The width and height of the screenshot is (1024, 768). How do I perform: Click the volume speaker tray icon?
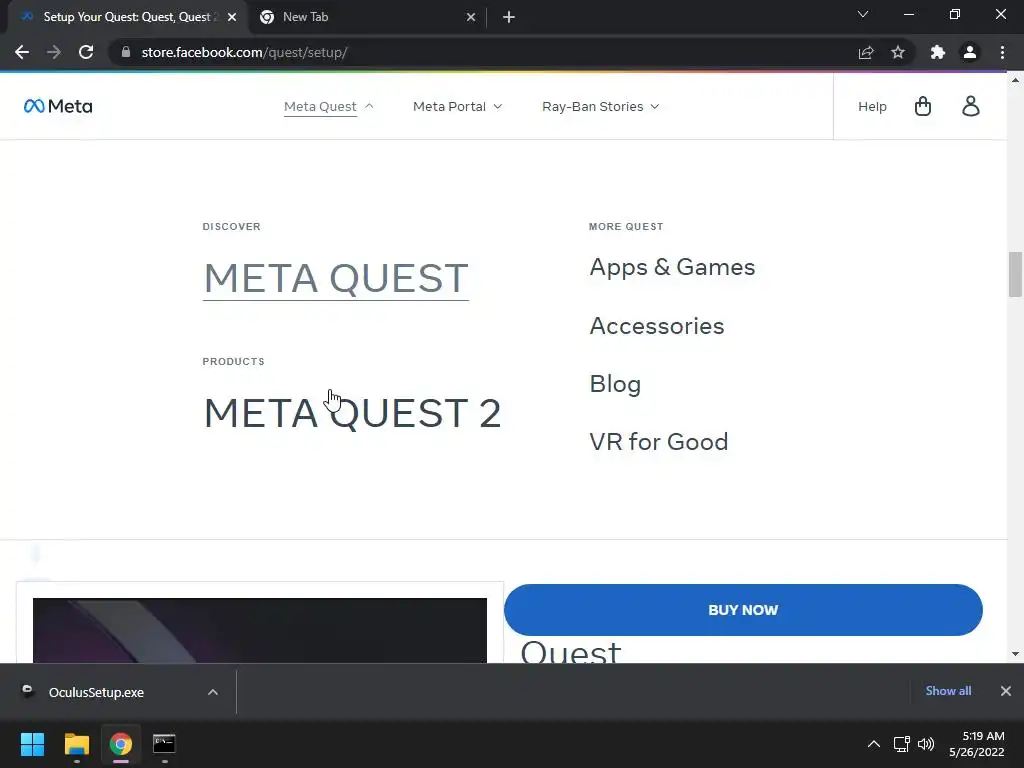[x=926, y=744]
